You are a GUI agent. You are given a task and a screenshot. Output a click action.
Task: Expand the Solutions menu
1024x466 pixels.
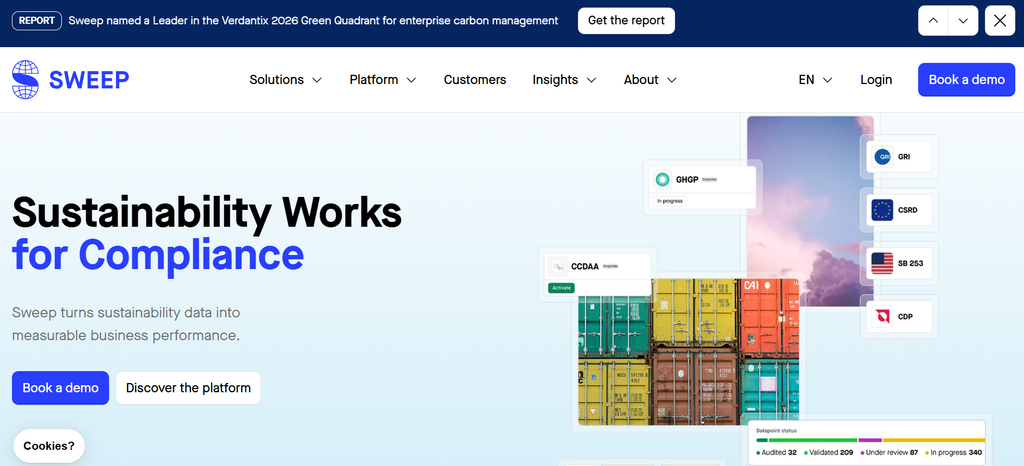[x=285, y=80]
